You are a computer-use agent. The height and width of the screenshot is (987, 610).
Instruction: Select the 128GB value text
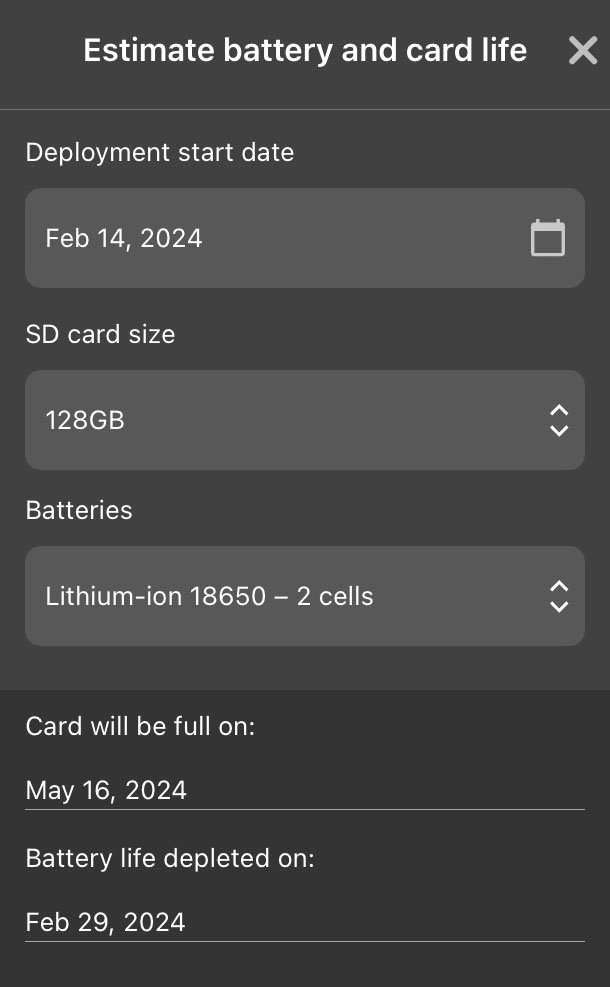coord(85,420)
